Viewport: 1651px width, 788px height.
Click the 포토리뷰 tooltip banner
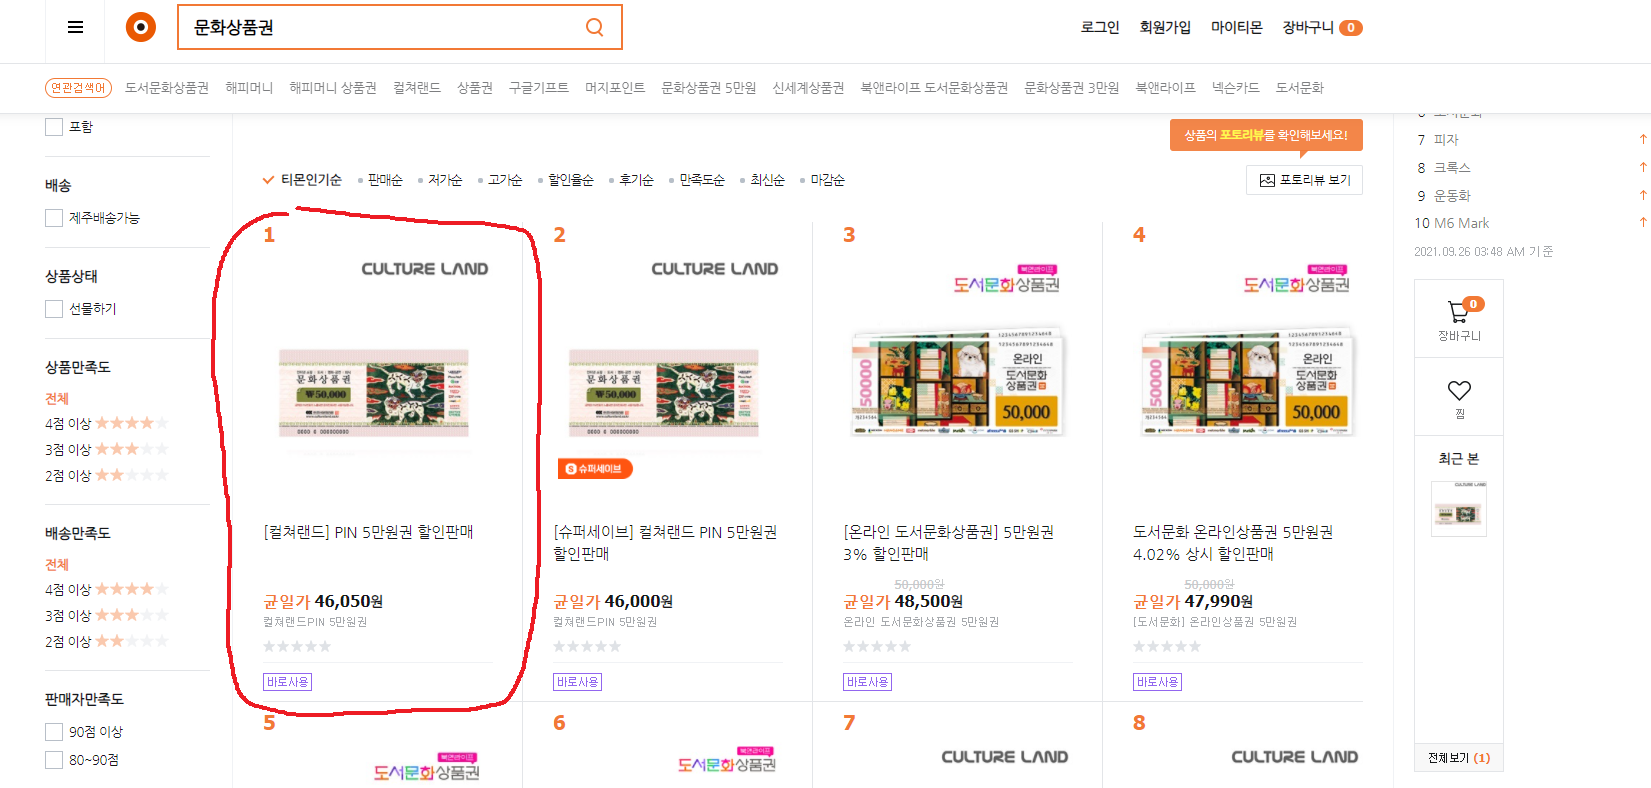[1266, 135]
